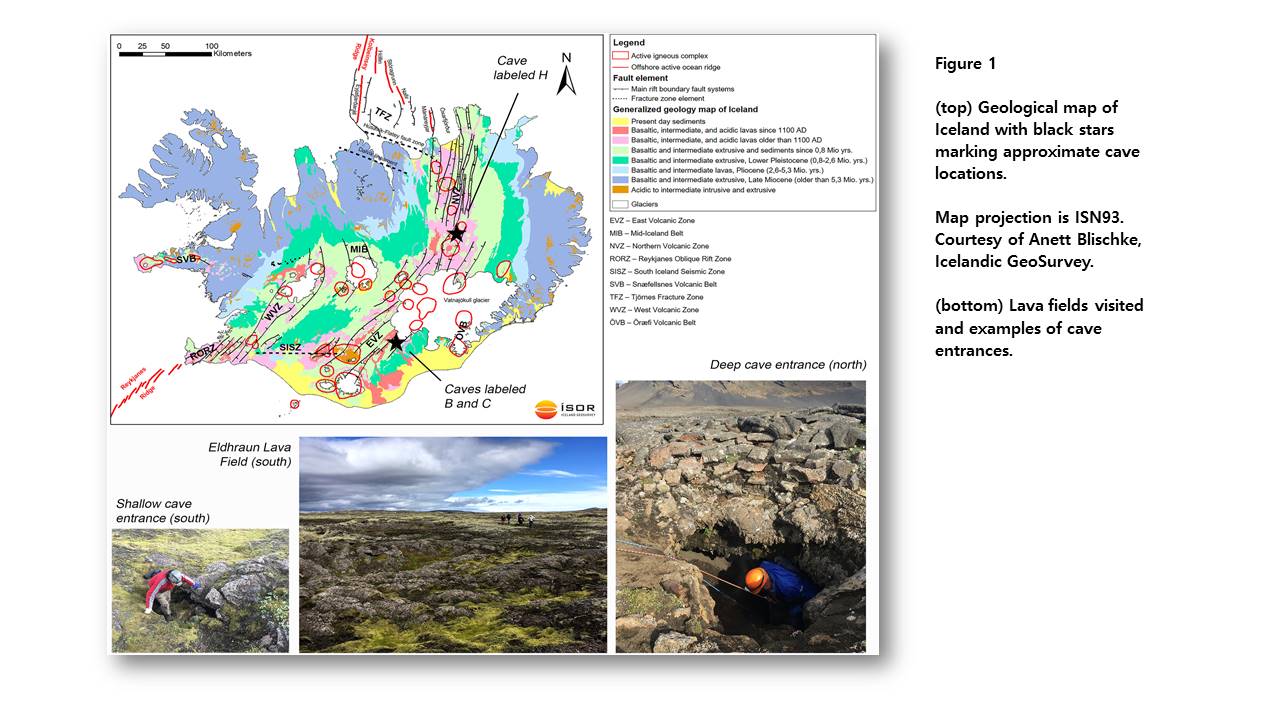The image size is (1280, 720).
Task: Click '(bottom) Lava fields visited' caption paragraph
Action: coord(1039,327)
